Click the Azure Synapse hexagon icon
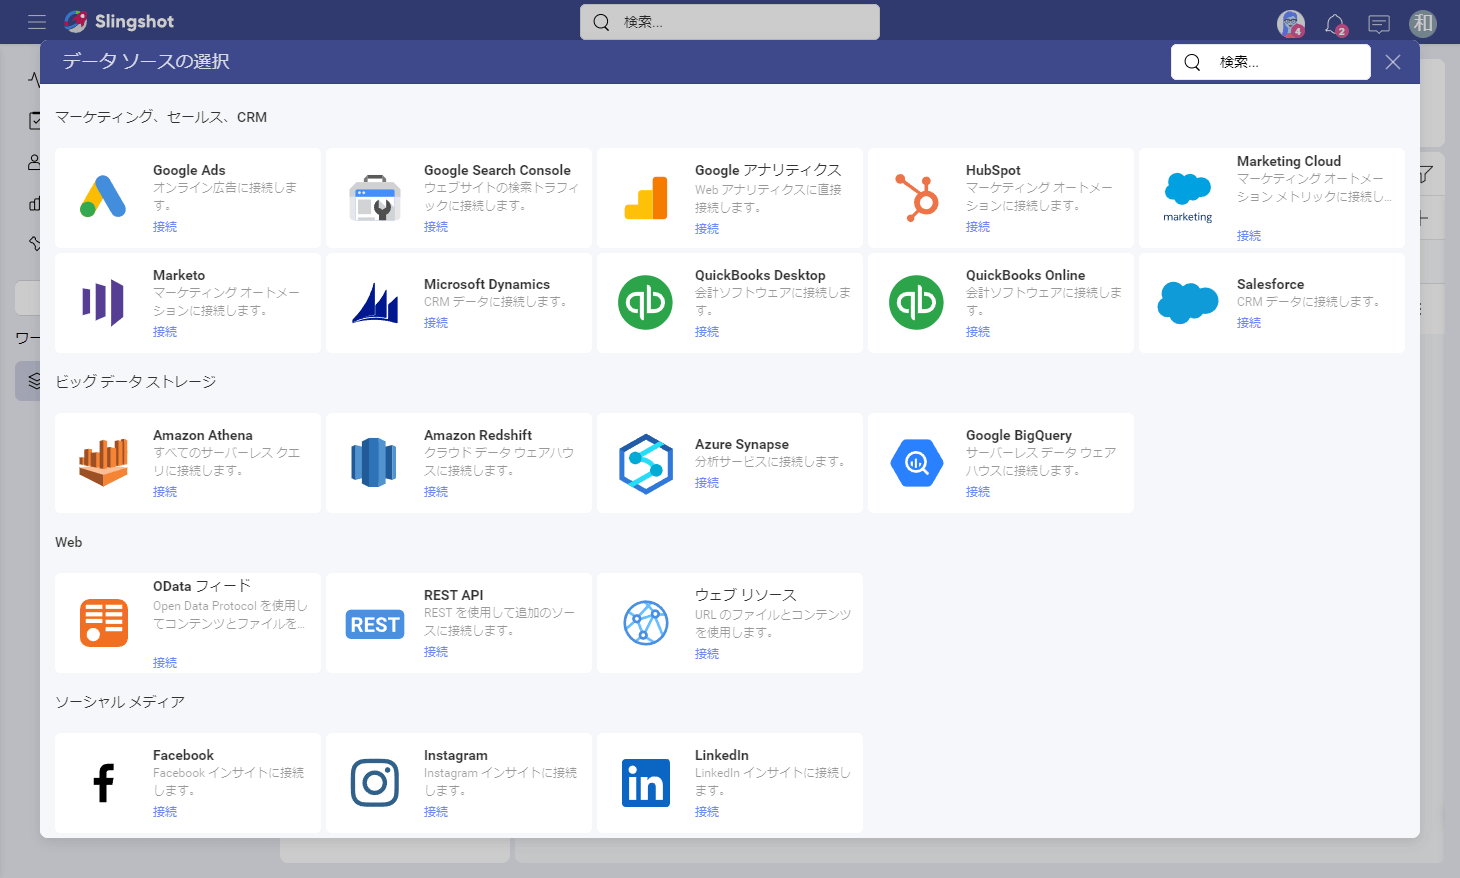 [646, 463]
